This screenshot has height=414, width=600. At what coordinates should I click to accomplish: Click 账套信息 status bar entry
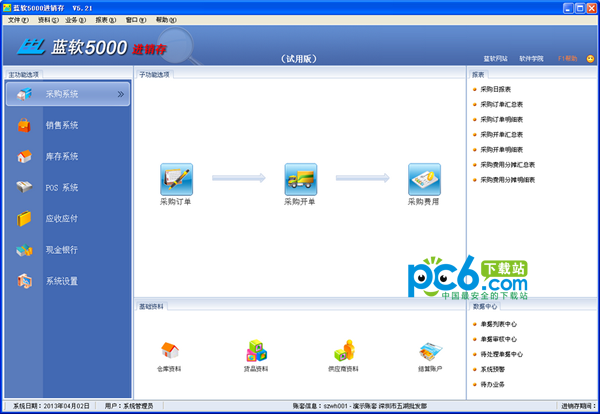(x=360, y=406)
